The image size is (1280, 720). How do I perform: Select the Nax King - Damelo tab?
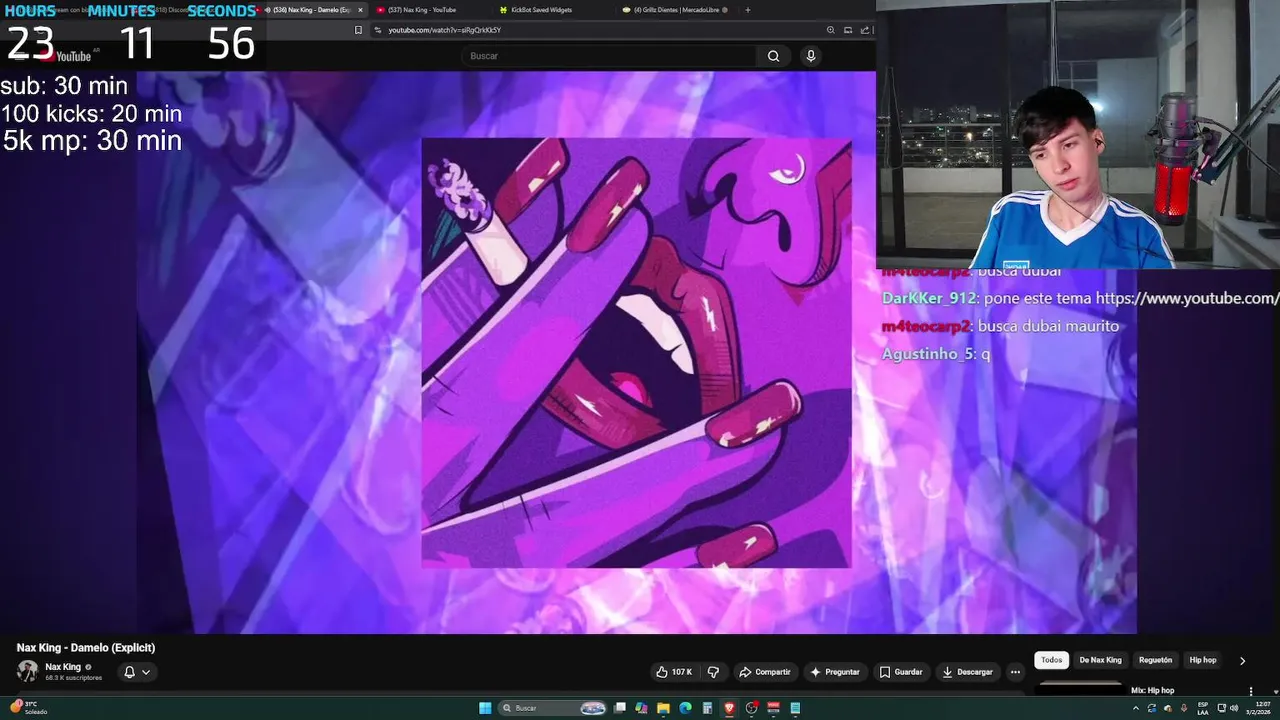(312, 10)
